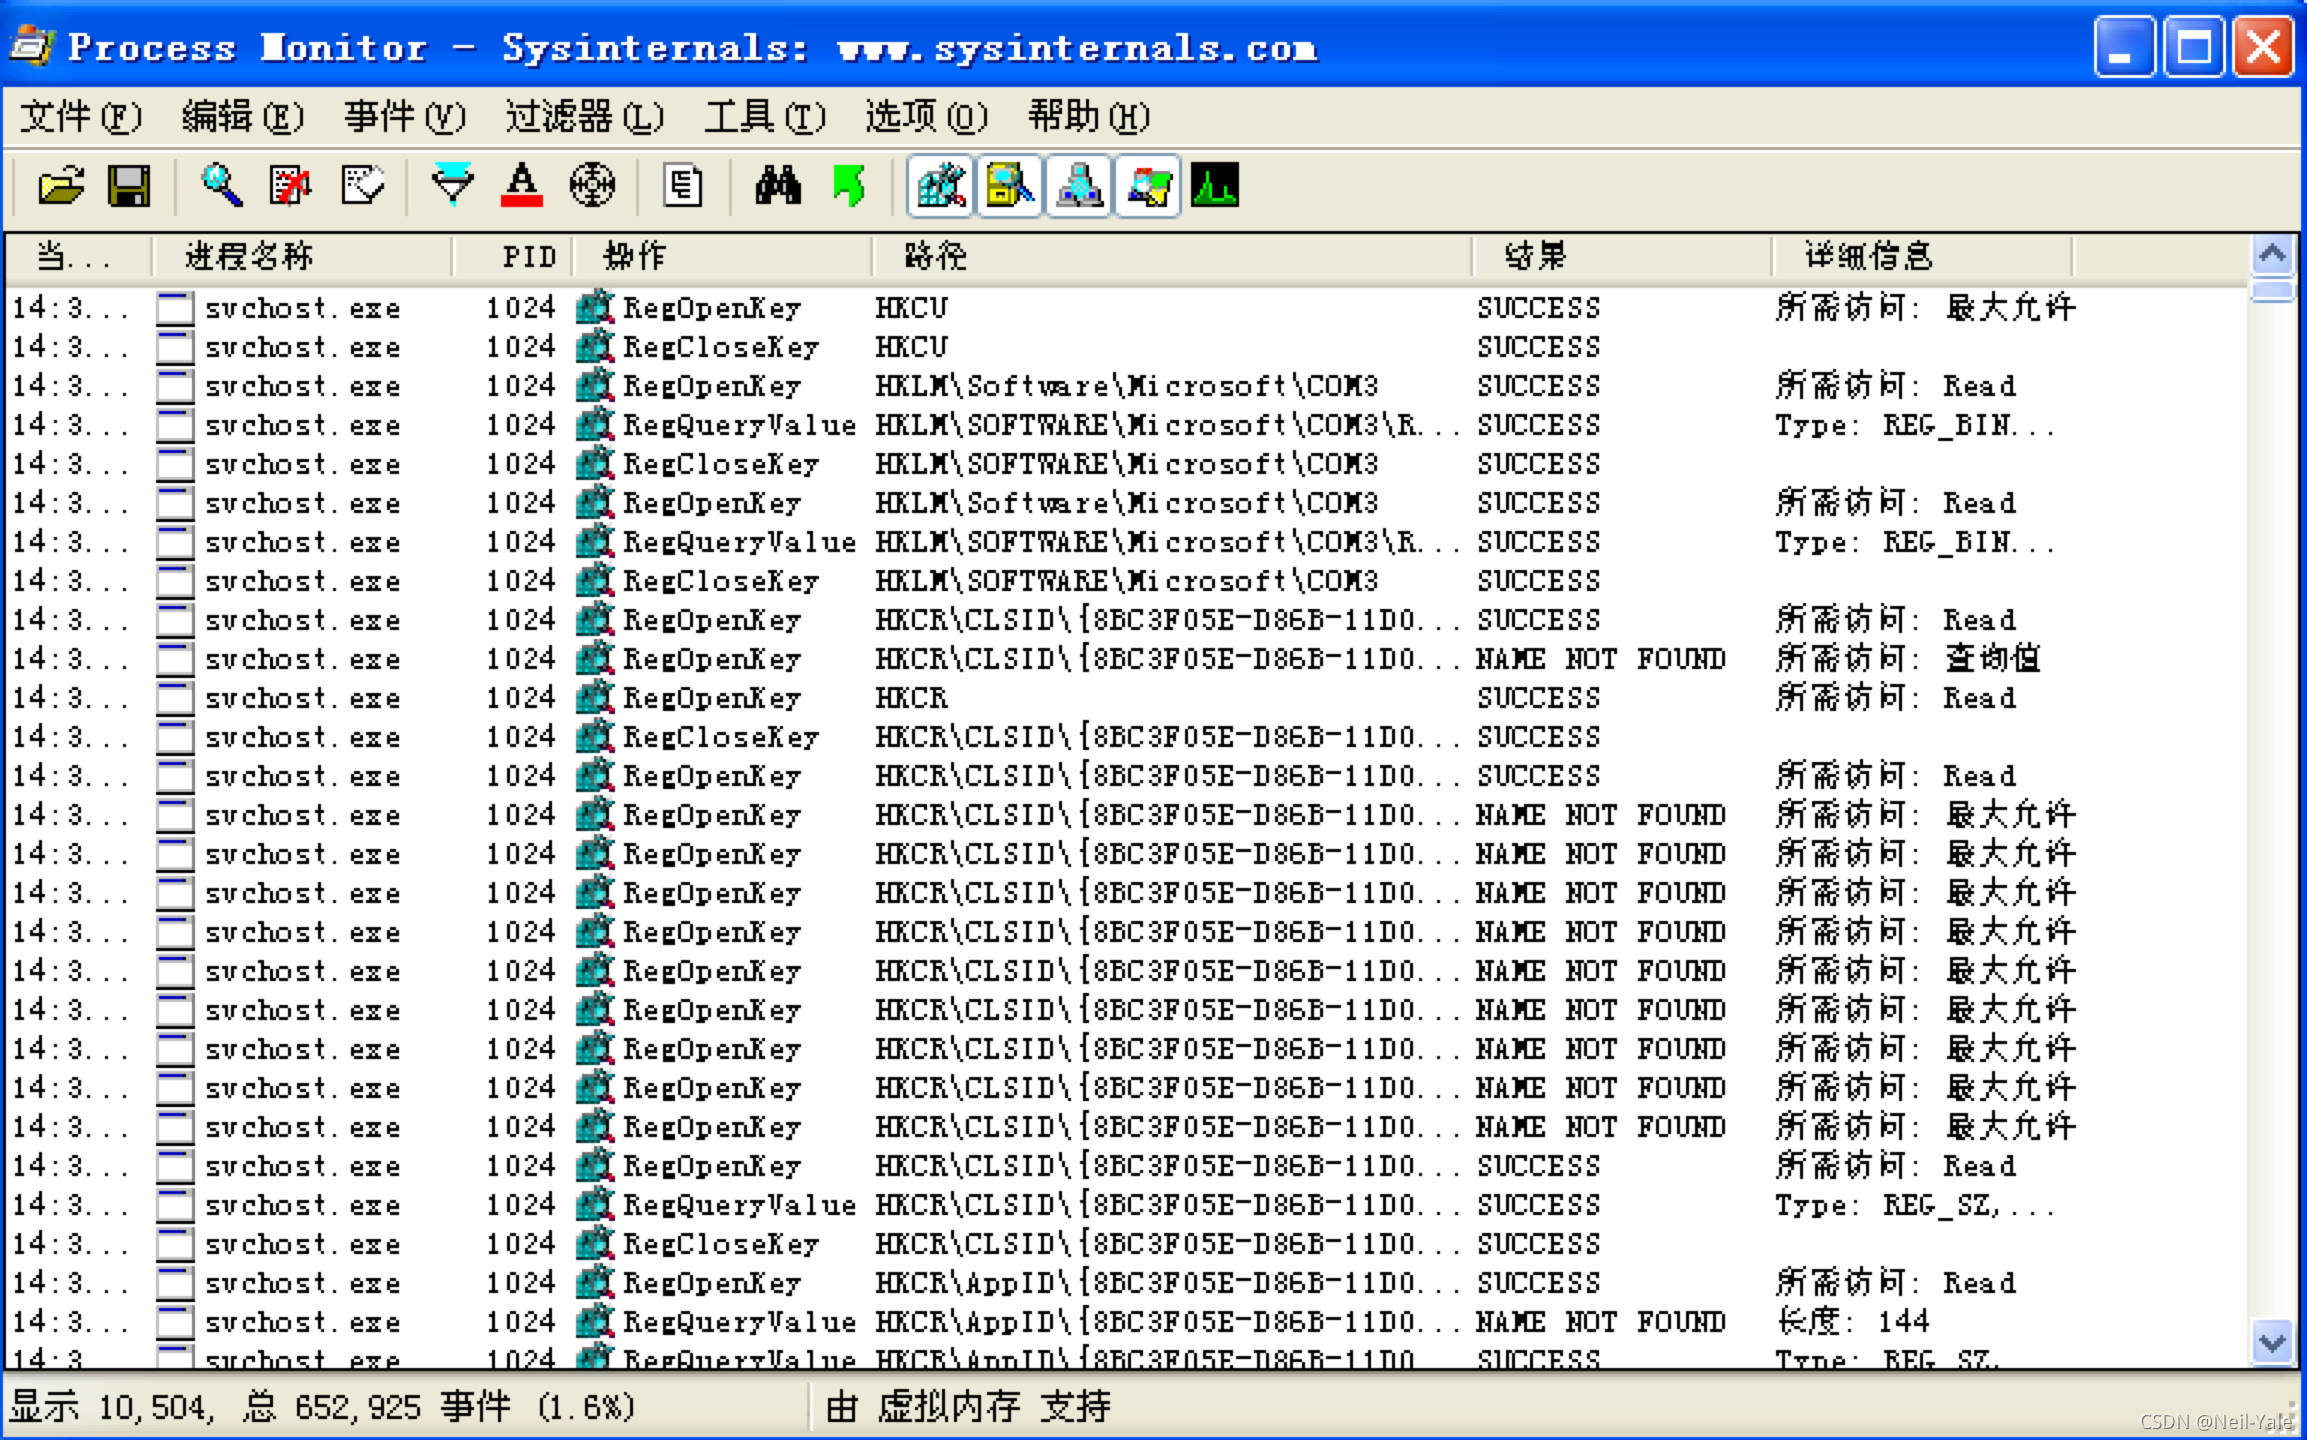
Task: Open the 文件(F) menu
Action: click(x=81, y=117)
